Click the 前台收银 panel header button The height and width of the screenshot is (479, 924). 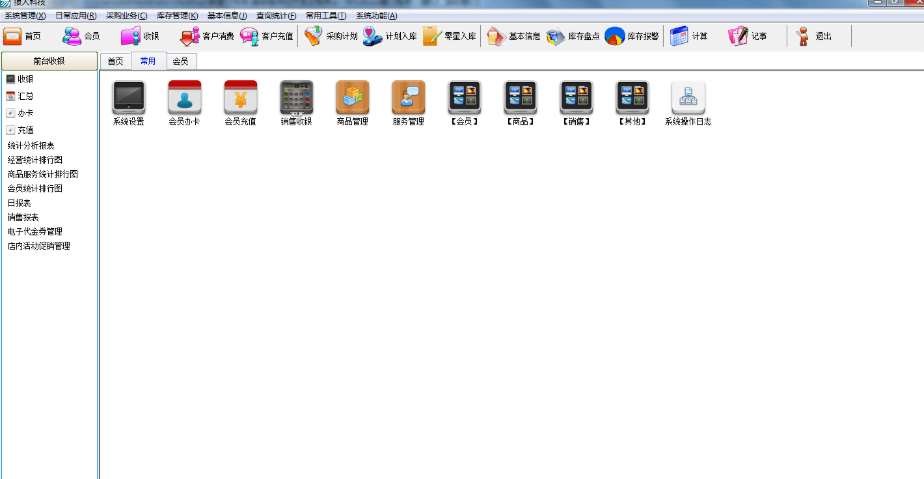(48, 61)
